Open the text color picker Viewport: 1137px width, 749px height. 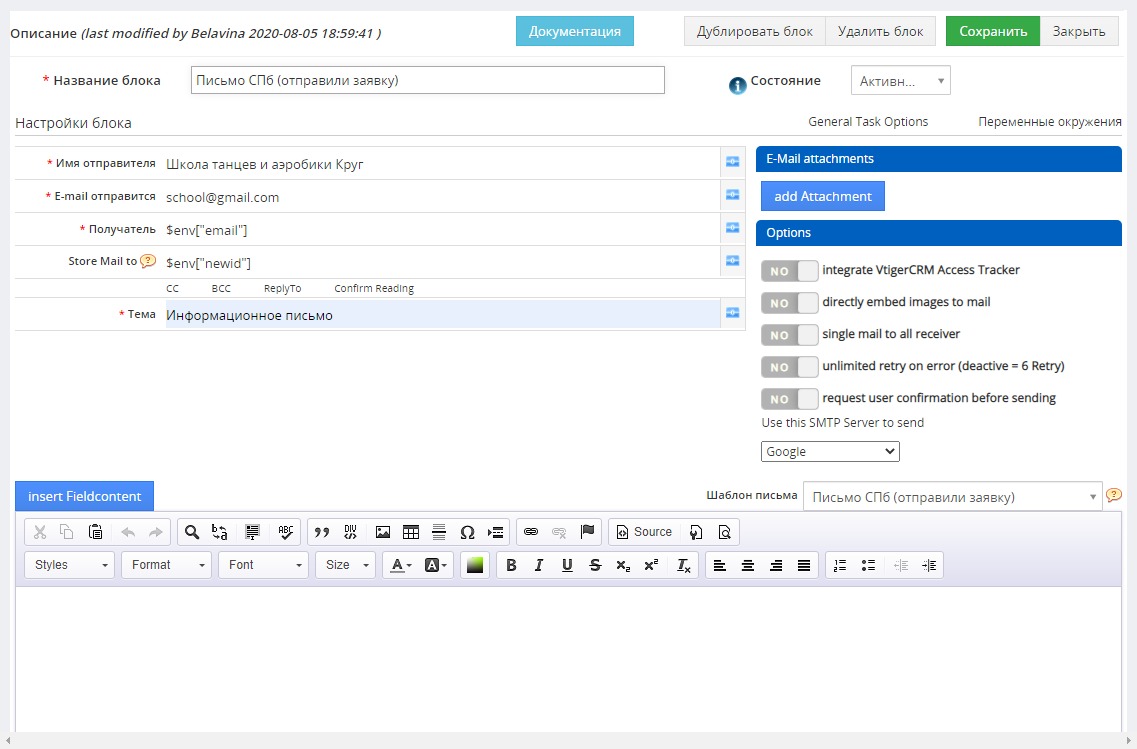tap(401, 565)
